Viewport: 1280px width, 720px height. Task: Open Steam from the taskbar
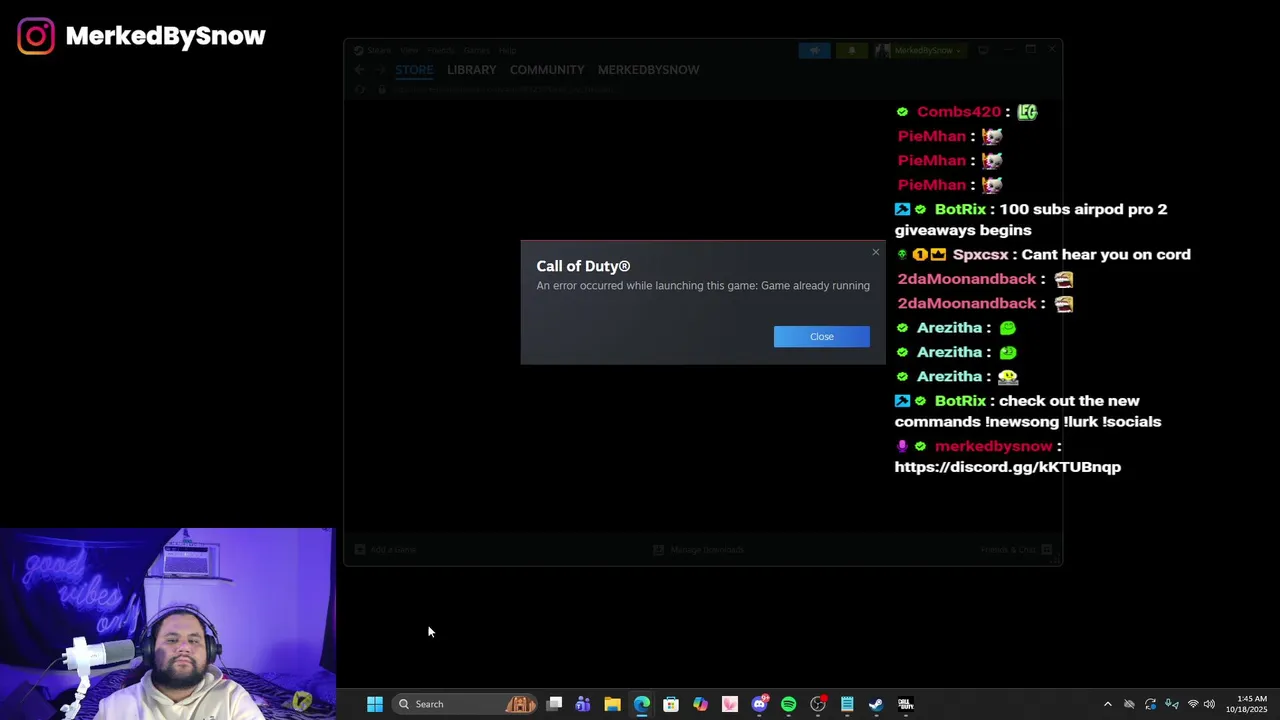(876, 704)
